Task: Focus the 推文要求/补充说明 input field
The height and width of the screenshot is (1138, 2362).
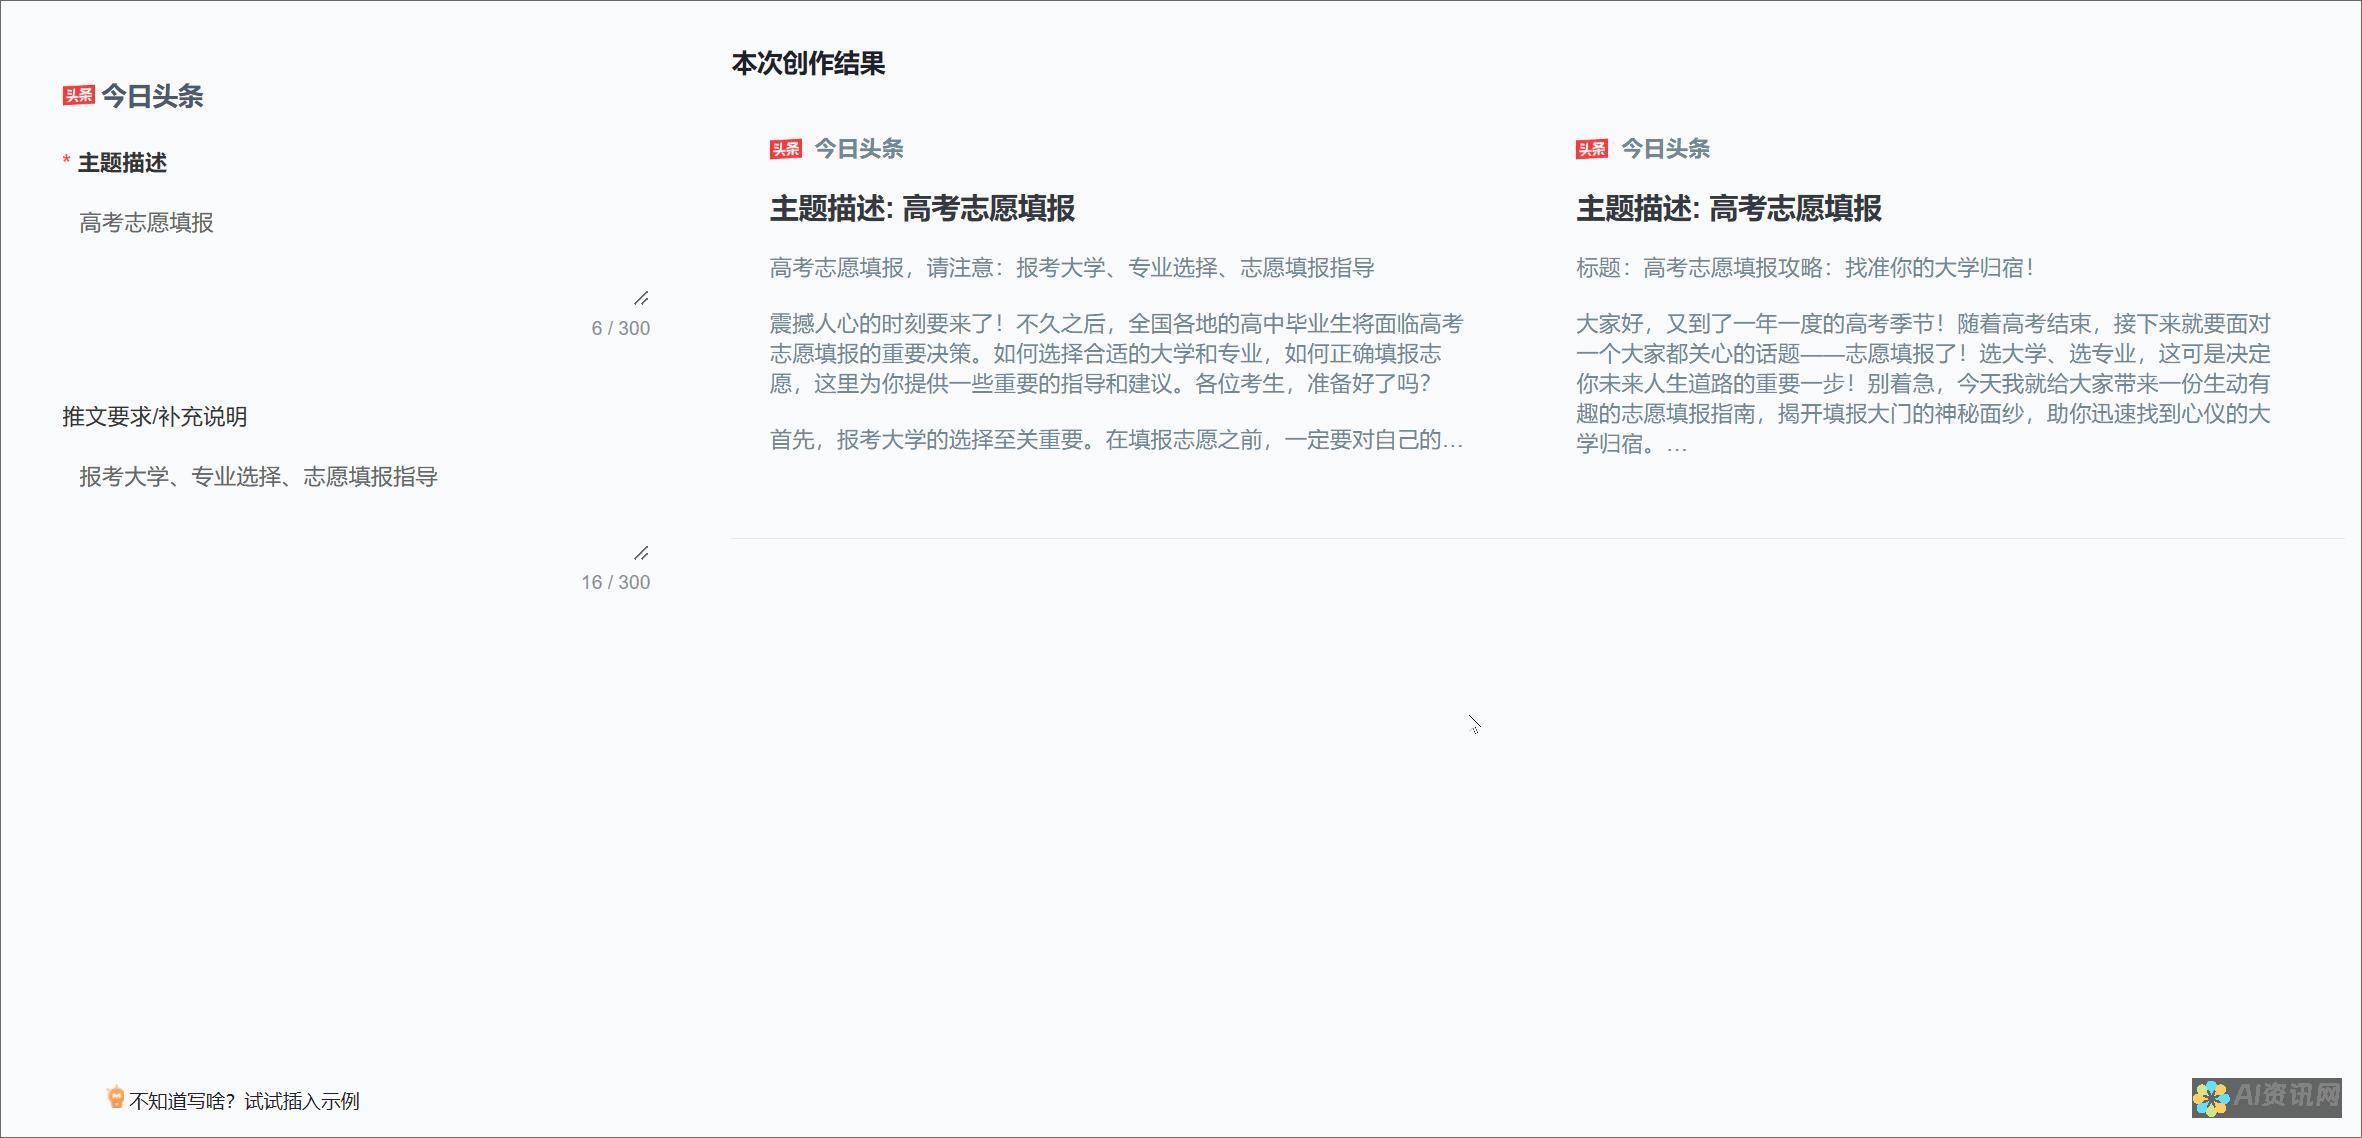Action: pyautogui.click(x=357, y=509)
